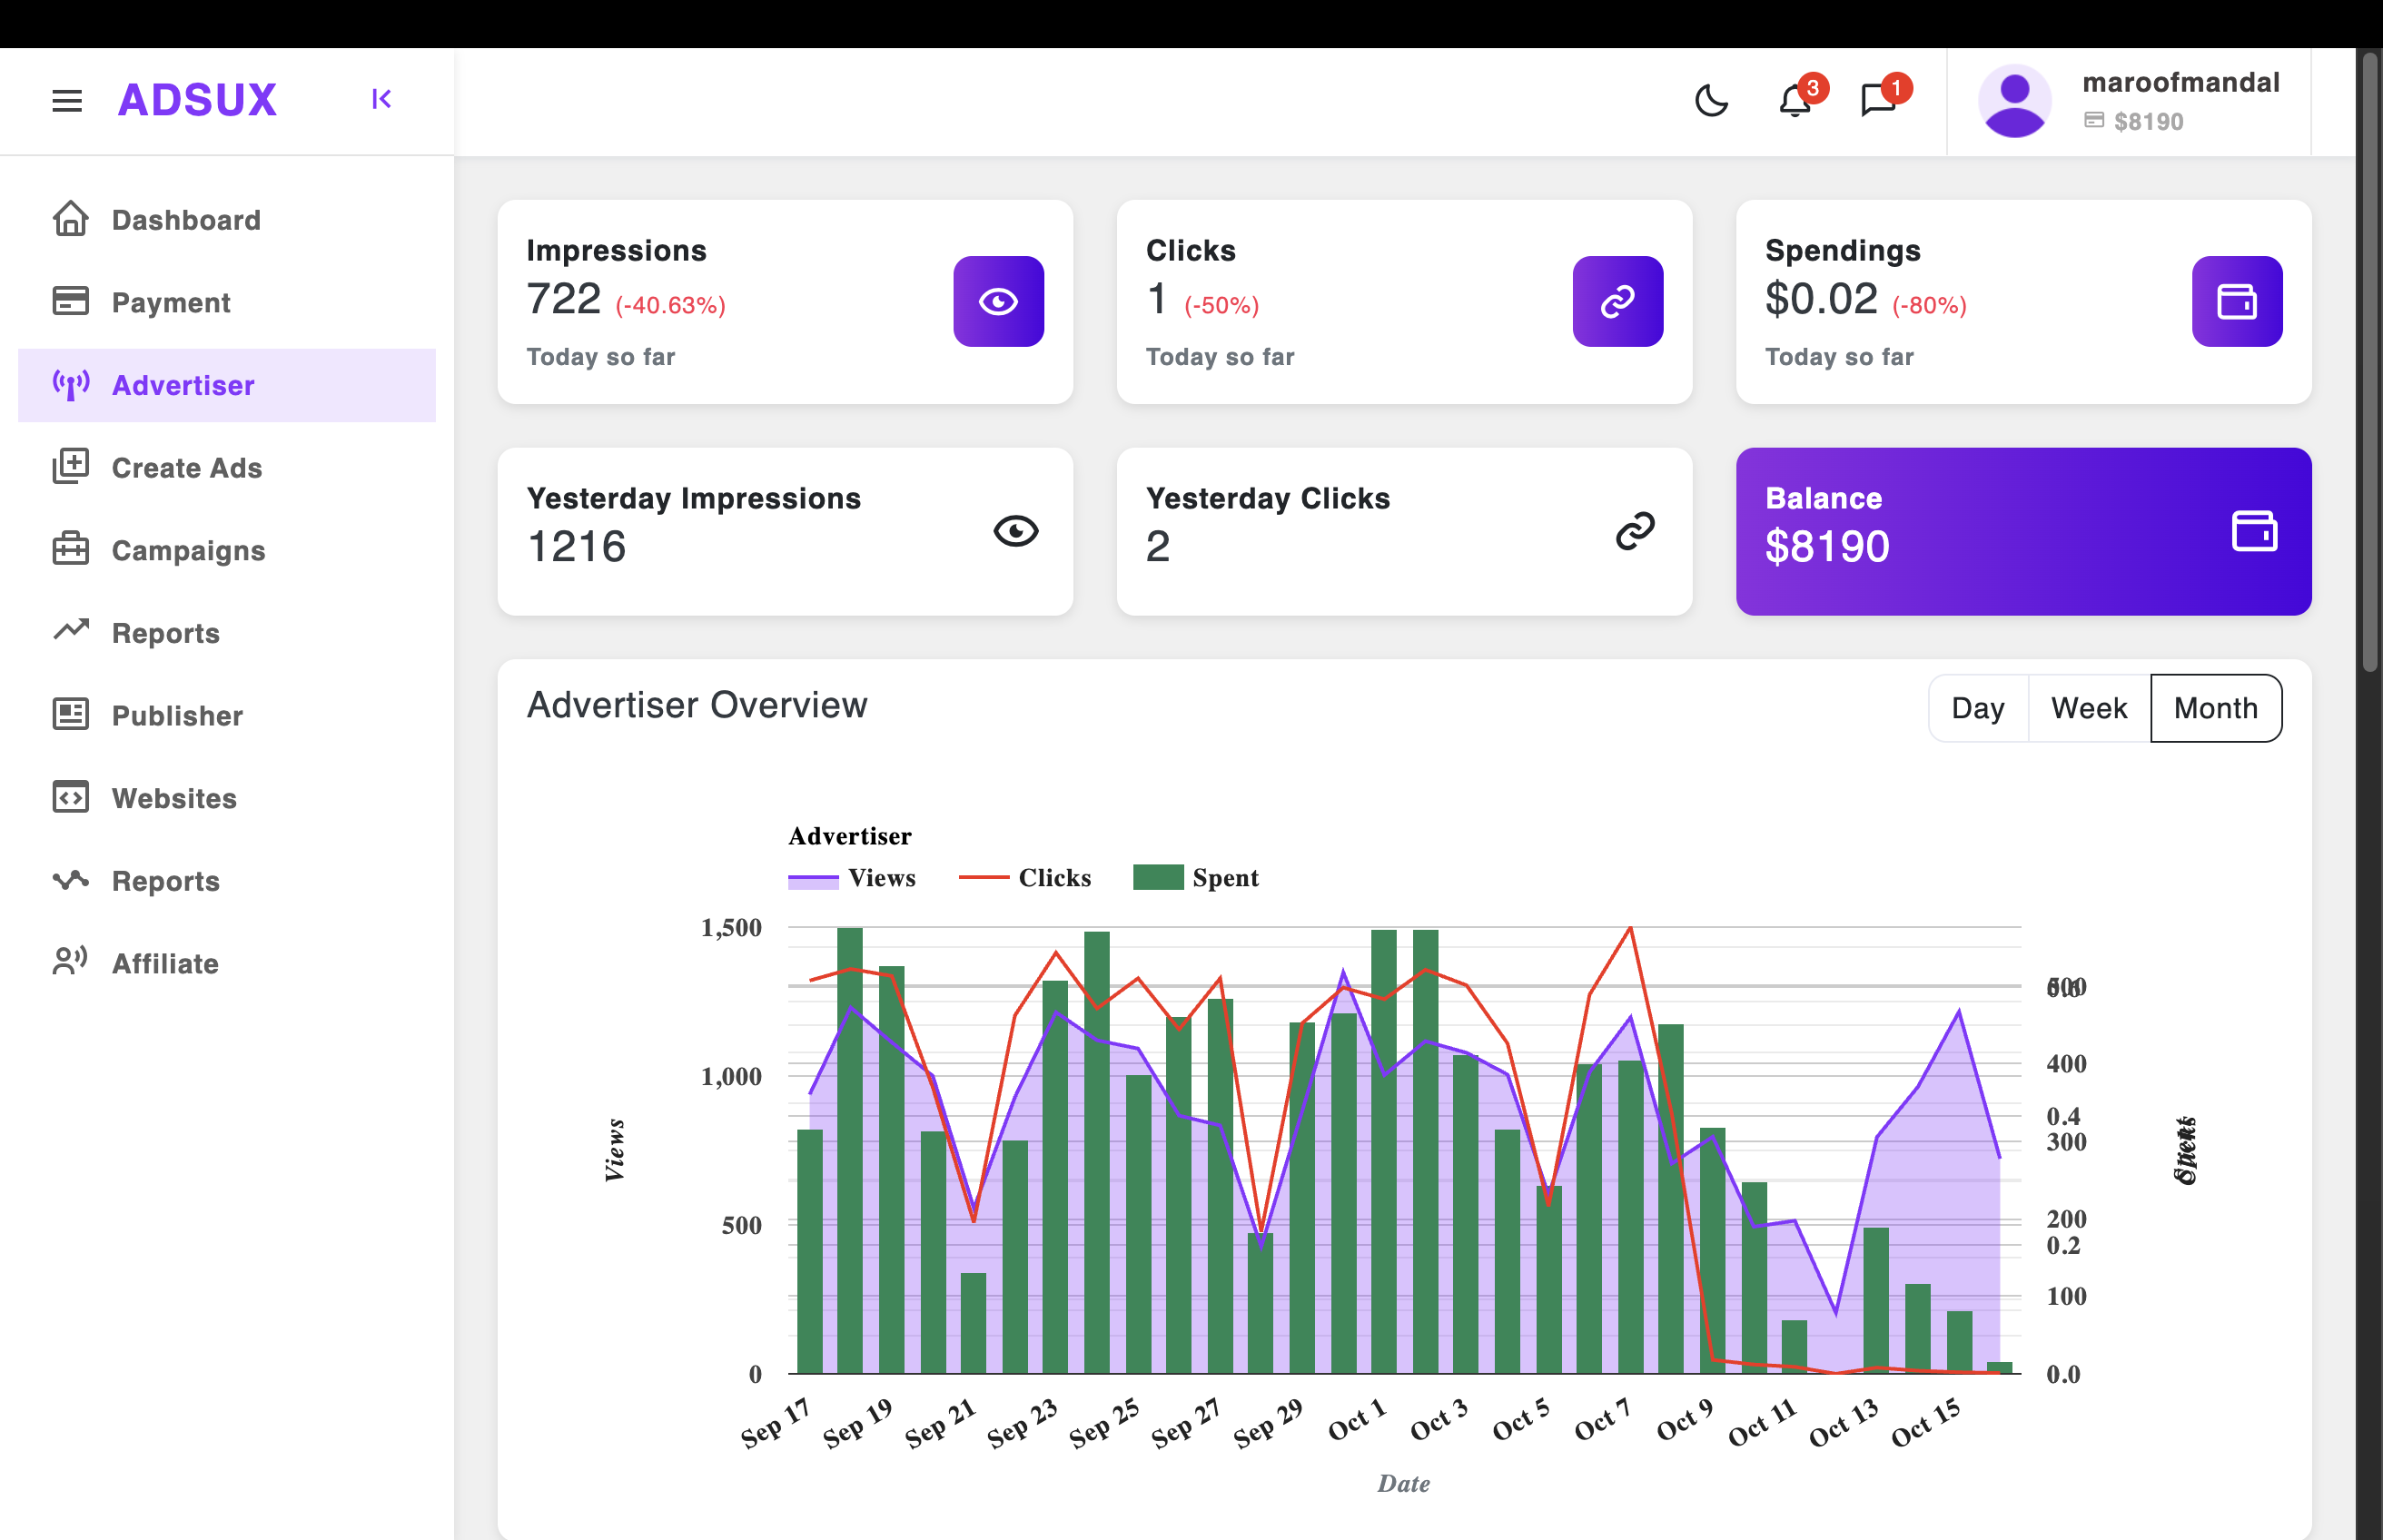
Task: Click the ADSUX logo
Action: tap(197, 100)
